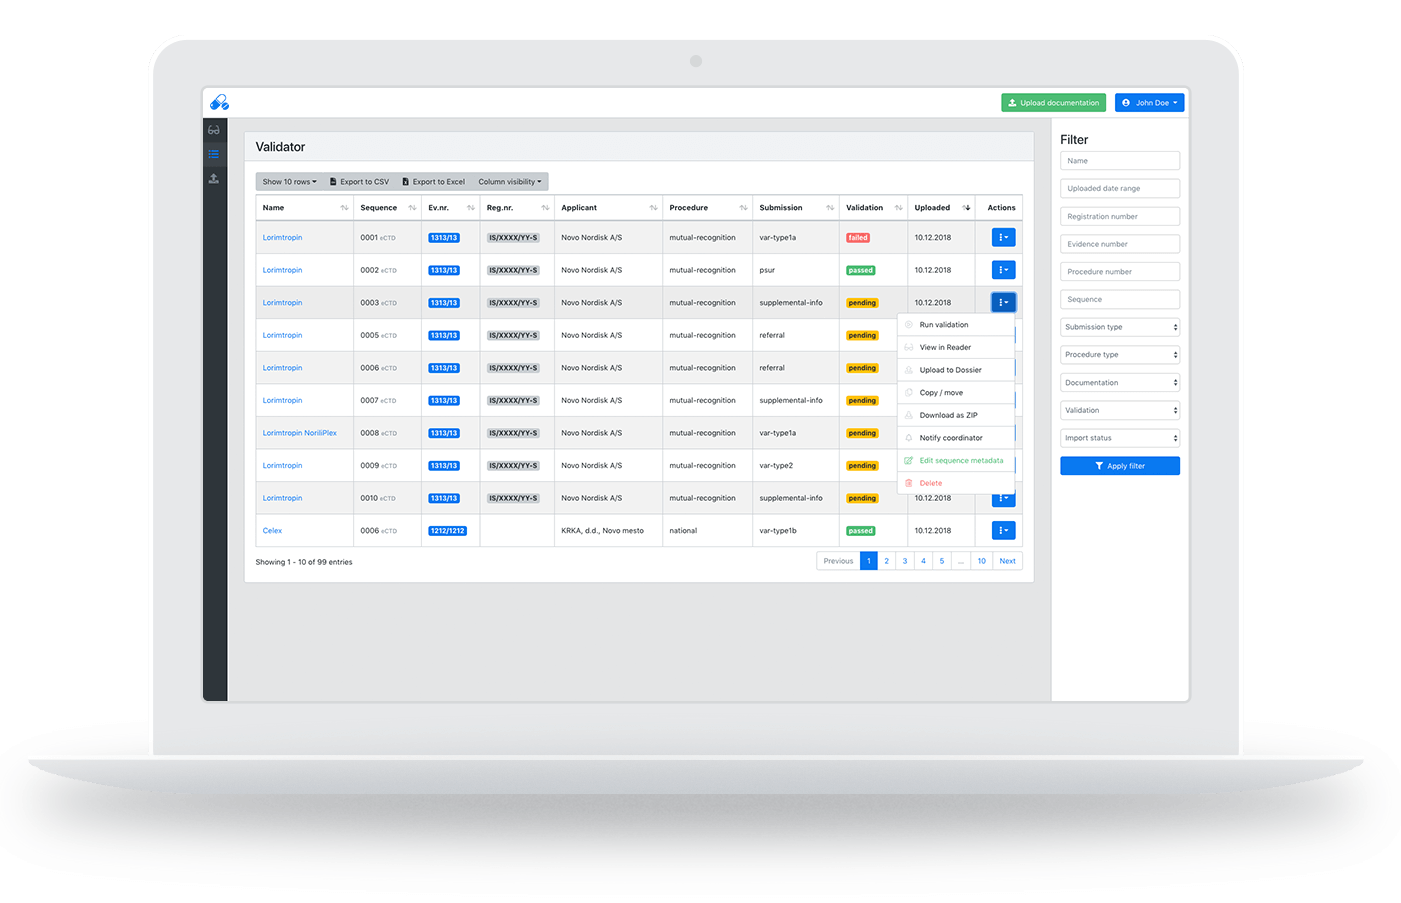
Task: Click Delete in the actions menu
Action: tap(931, 483)
